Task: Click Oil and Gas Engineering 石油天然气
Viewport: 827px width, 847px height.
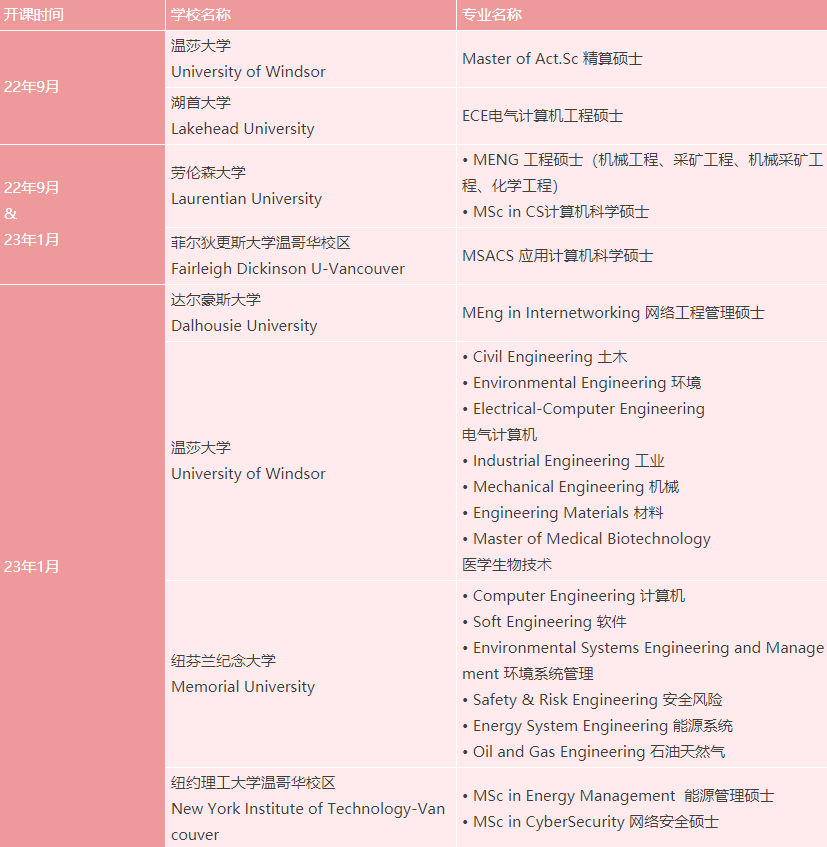Action: (598, 752)
